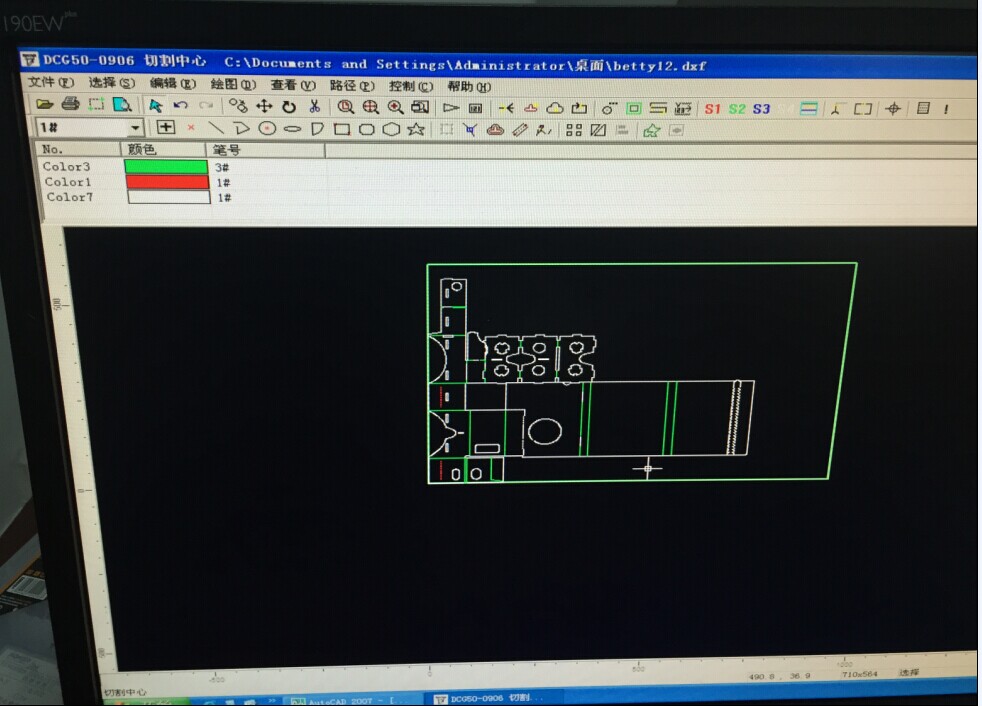The height and width of the screenshot is (706, 982).
Task: Select the arrow pointer selection tool
Action: (155, 106)
